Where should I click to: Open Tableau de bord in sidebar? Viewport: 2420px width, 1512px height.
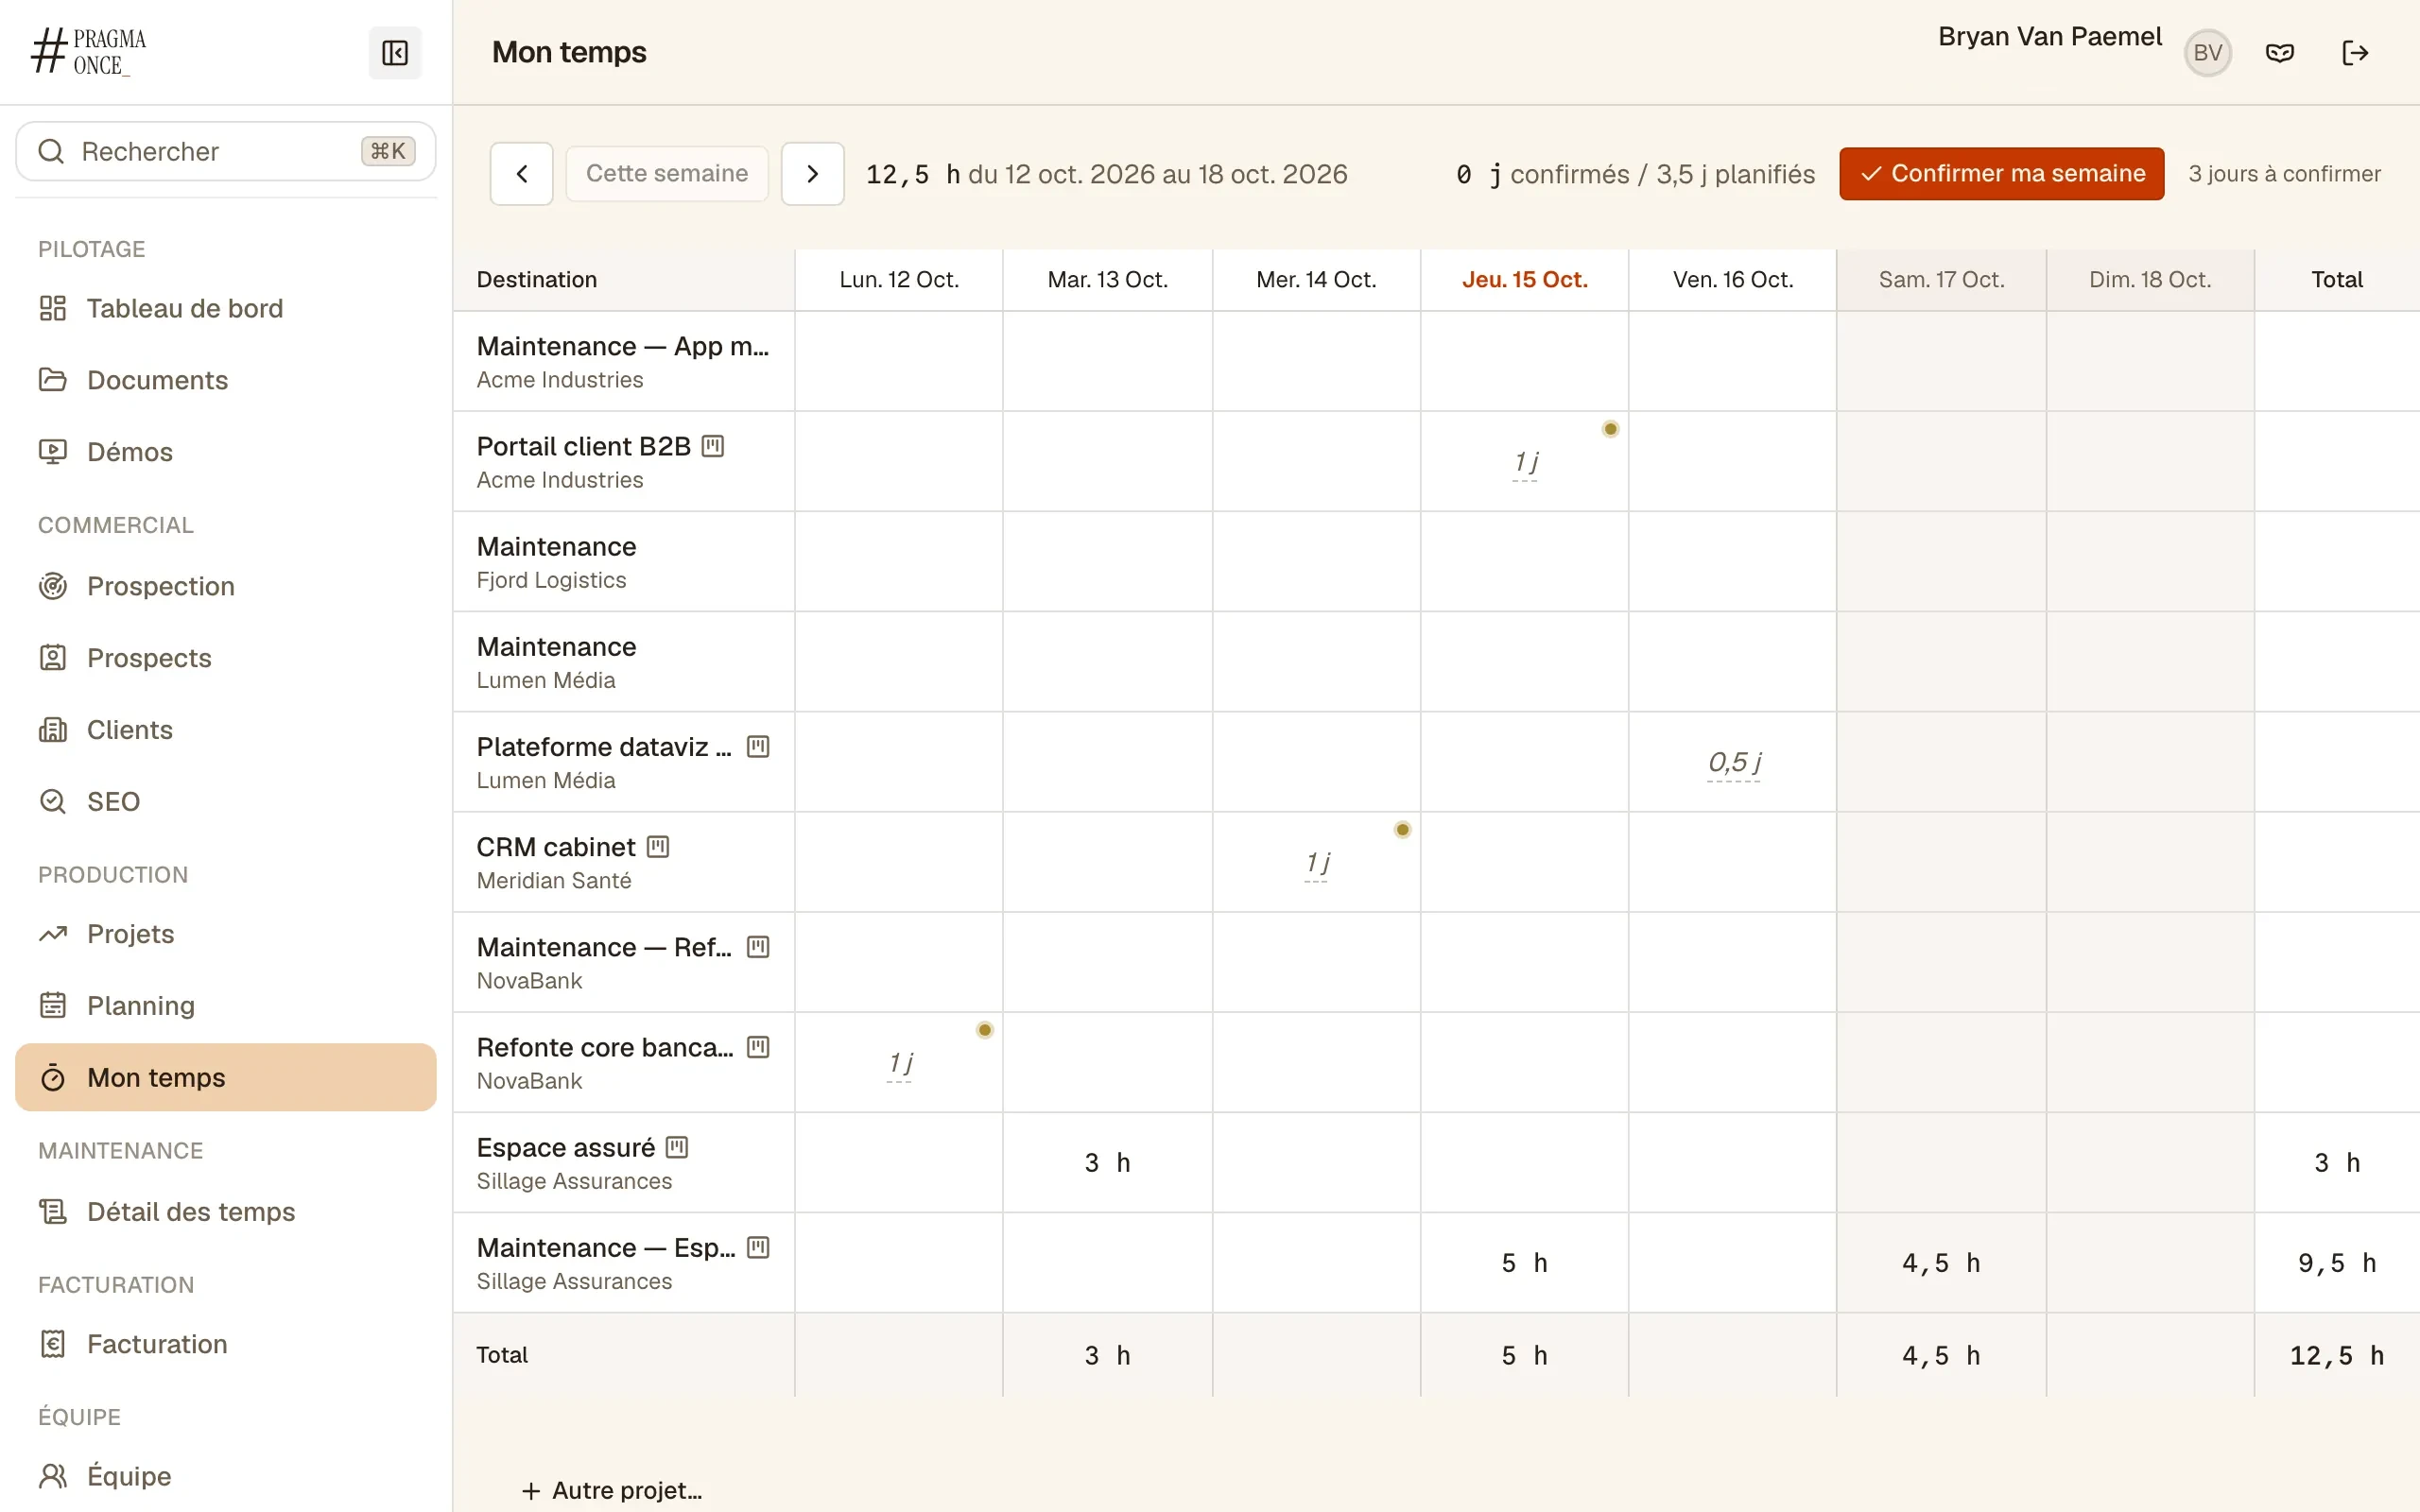pyautogui.click(x=226, y=308)
